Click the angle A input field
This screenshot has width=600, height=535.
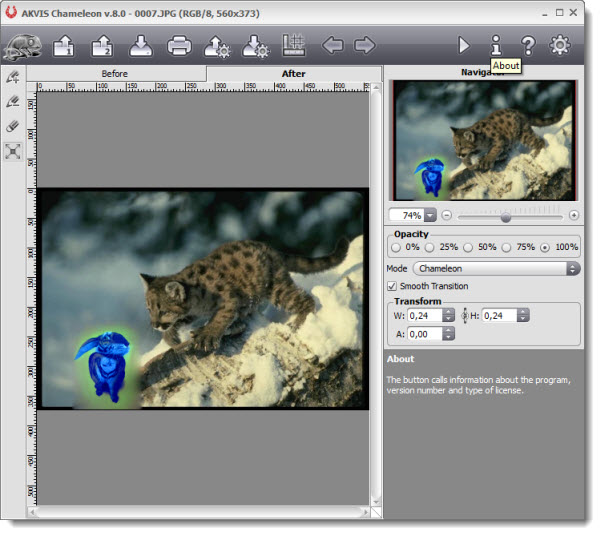click(423, 334)
